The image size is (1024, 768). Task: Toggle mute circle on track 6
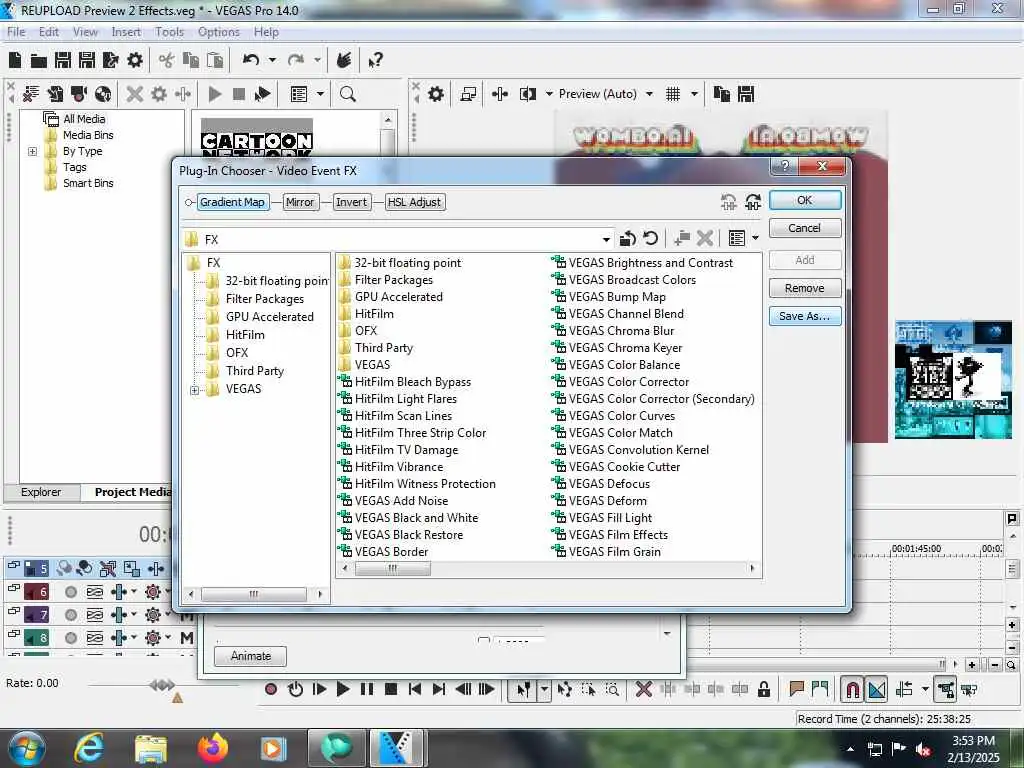pyautogui.click(x=71, y=592)
